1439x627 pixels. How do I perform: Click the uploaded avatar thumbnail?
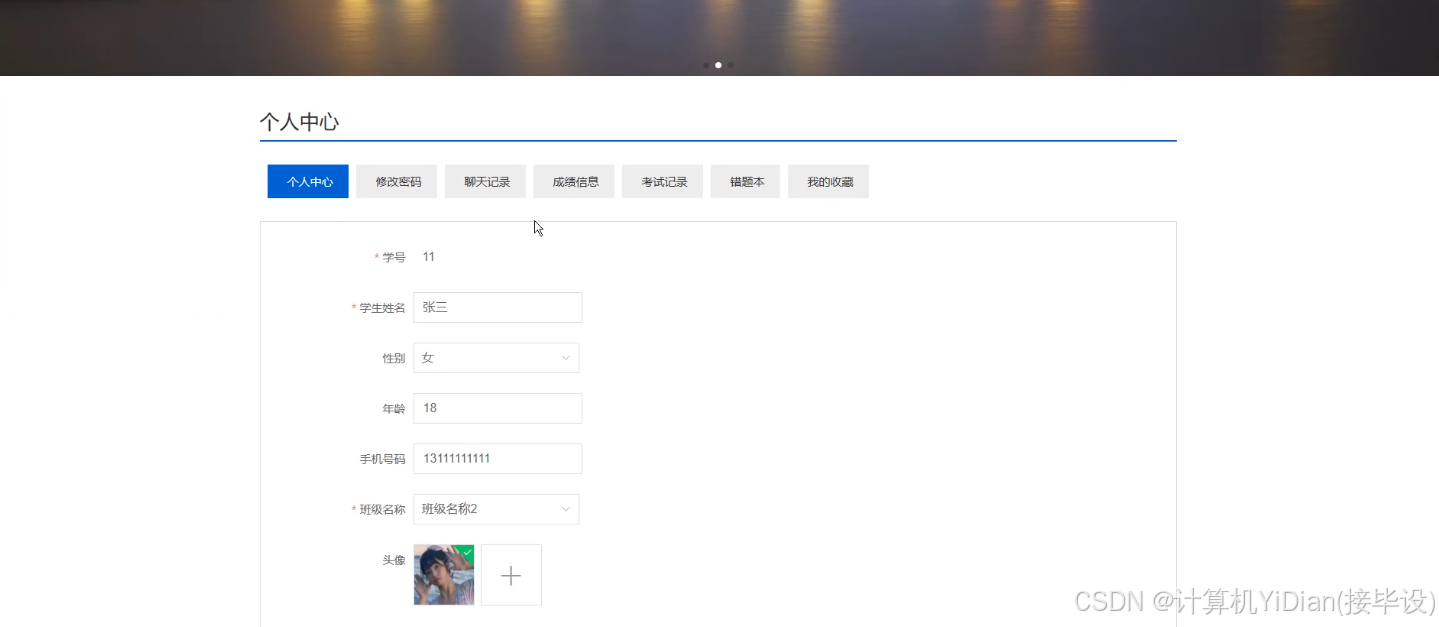444,575
